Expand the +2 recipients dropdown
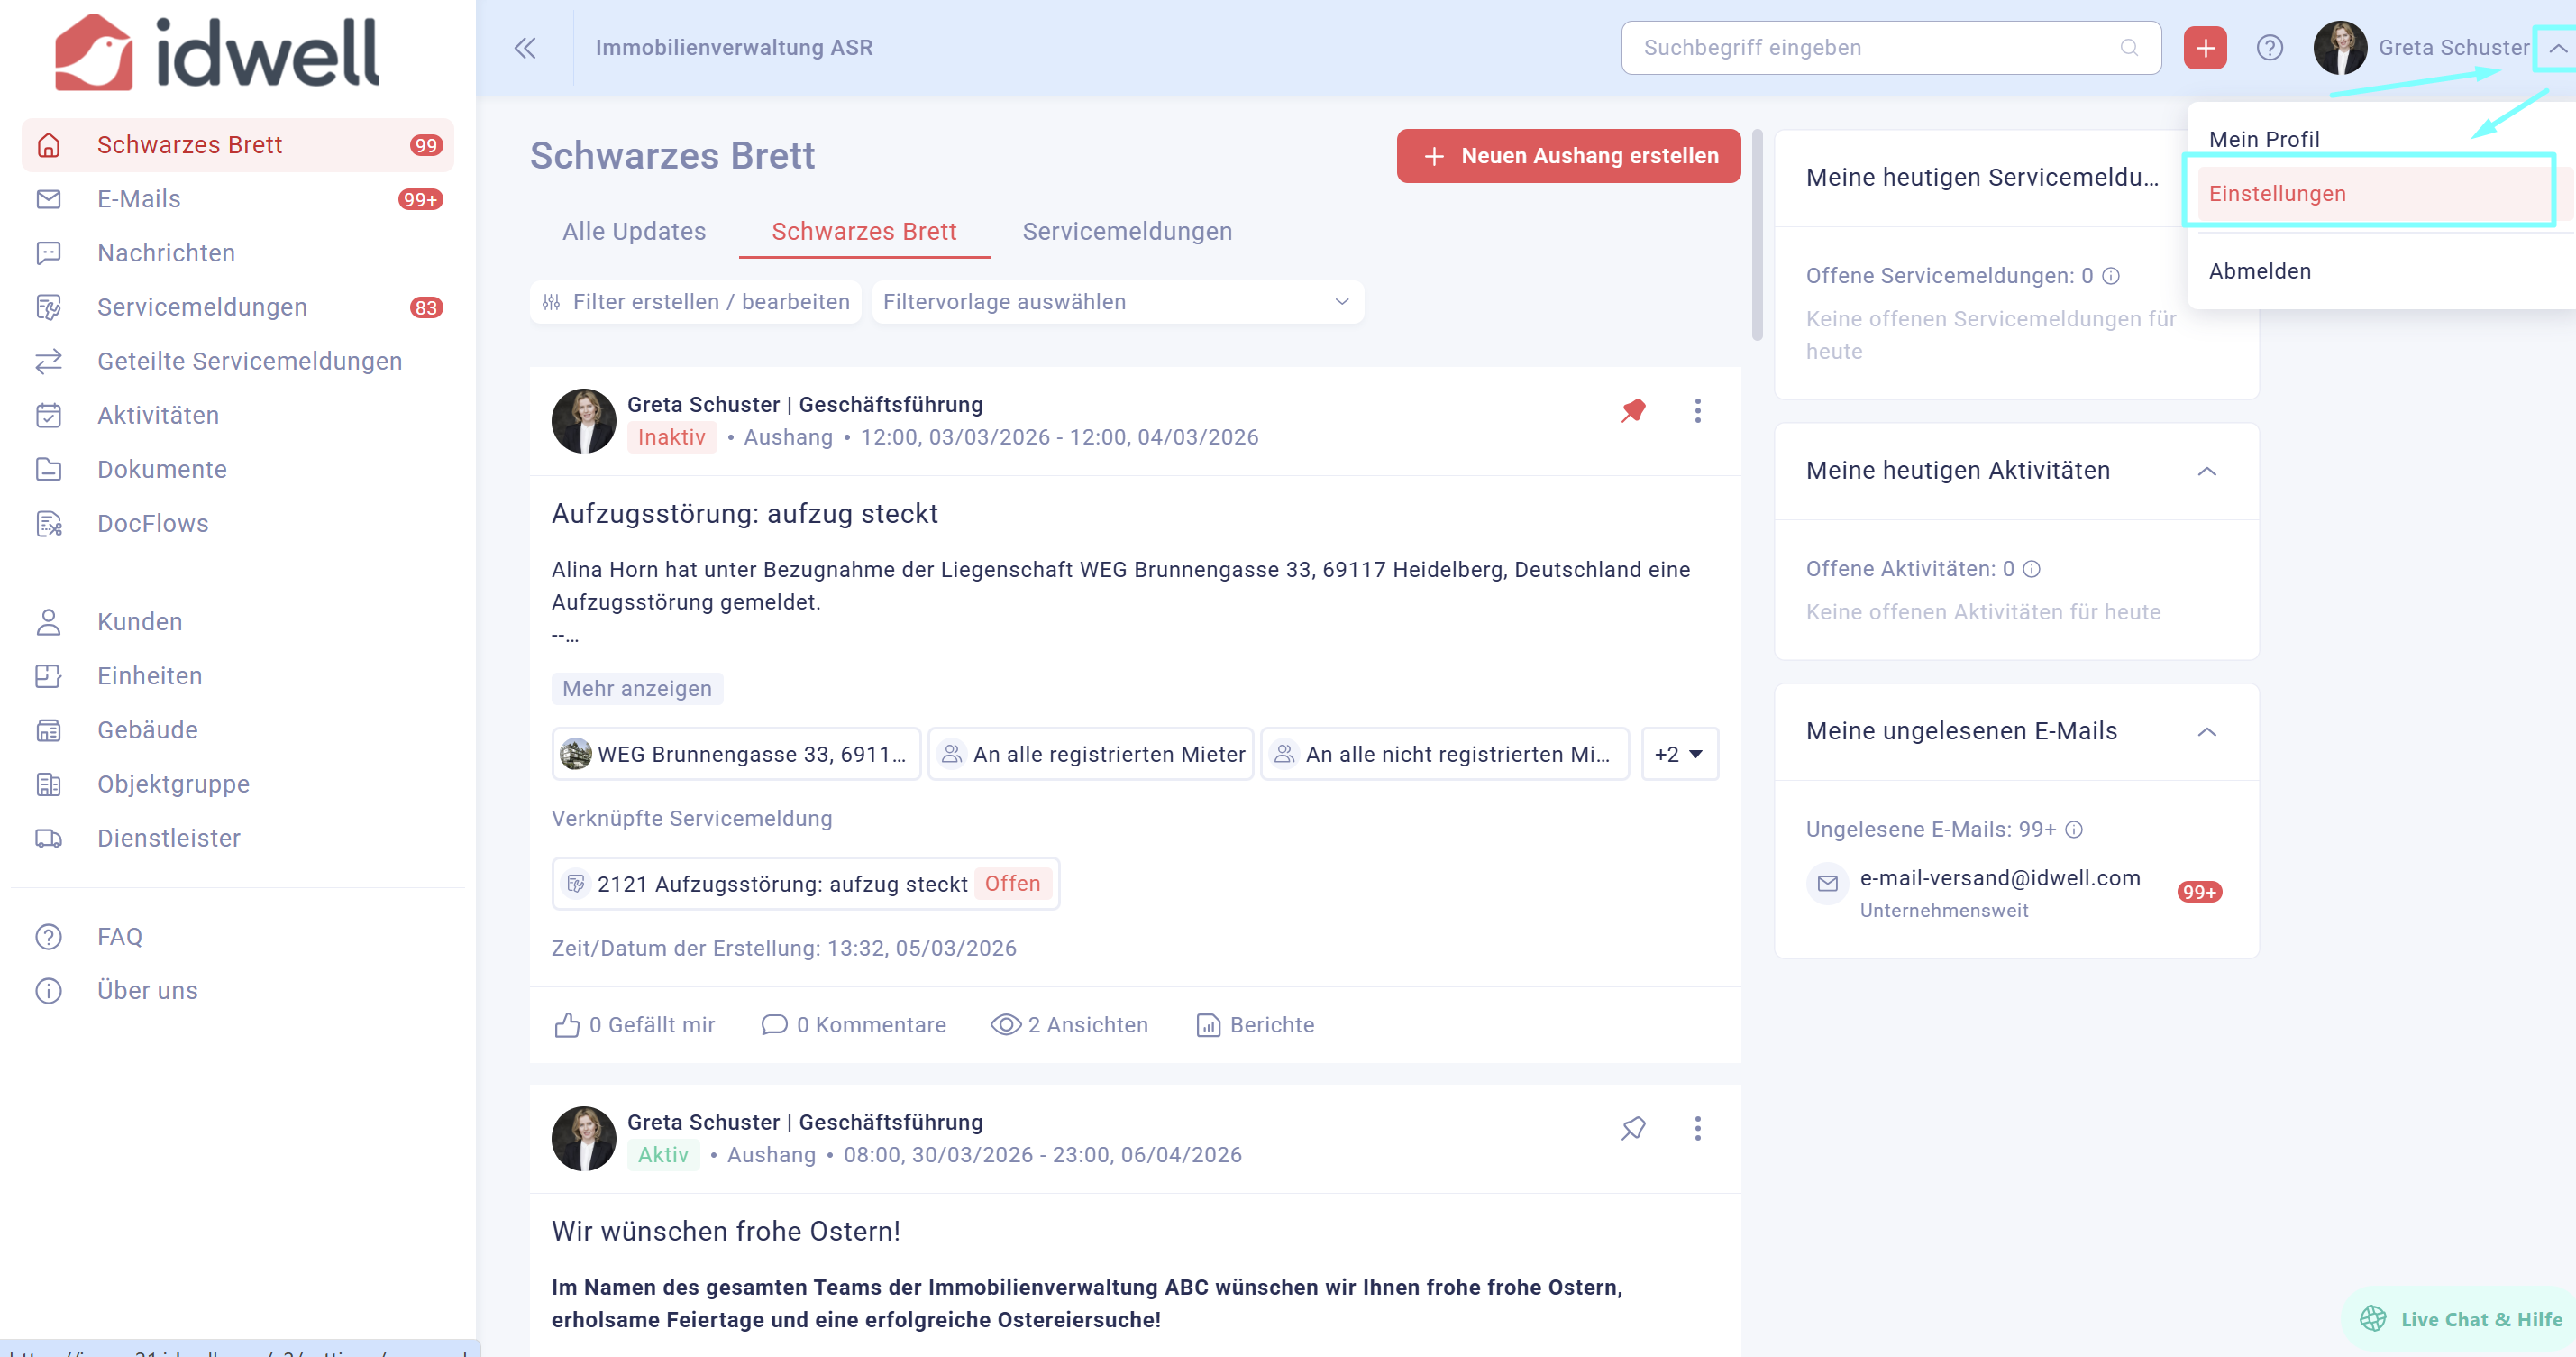The height and width of the screenshot is (1357, 2576). pos(1679,754)
